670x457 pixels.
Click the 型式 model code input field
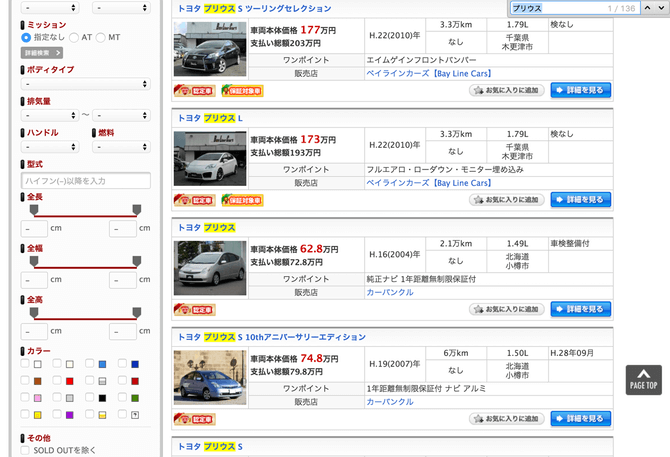click(x=85, y=181)
